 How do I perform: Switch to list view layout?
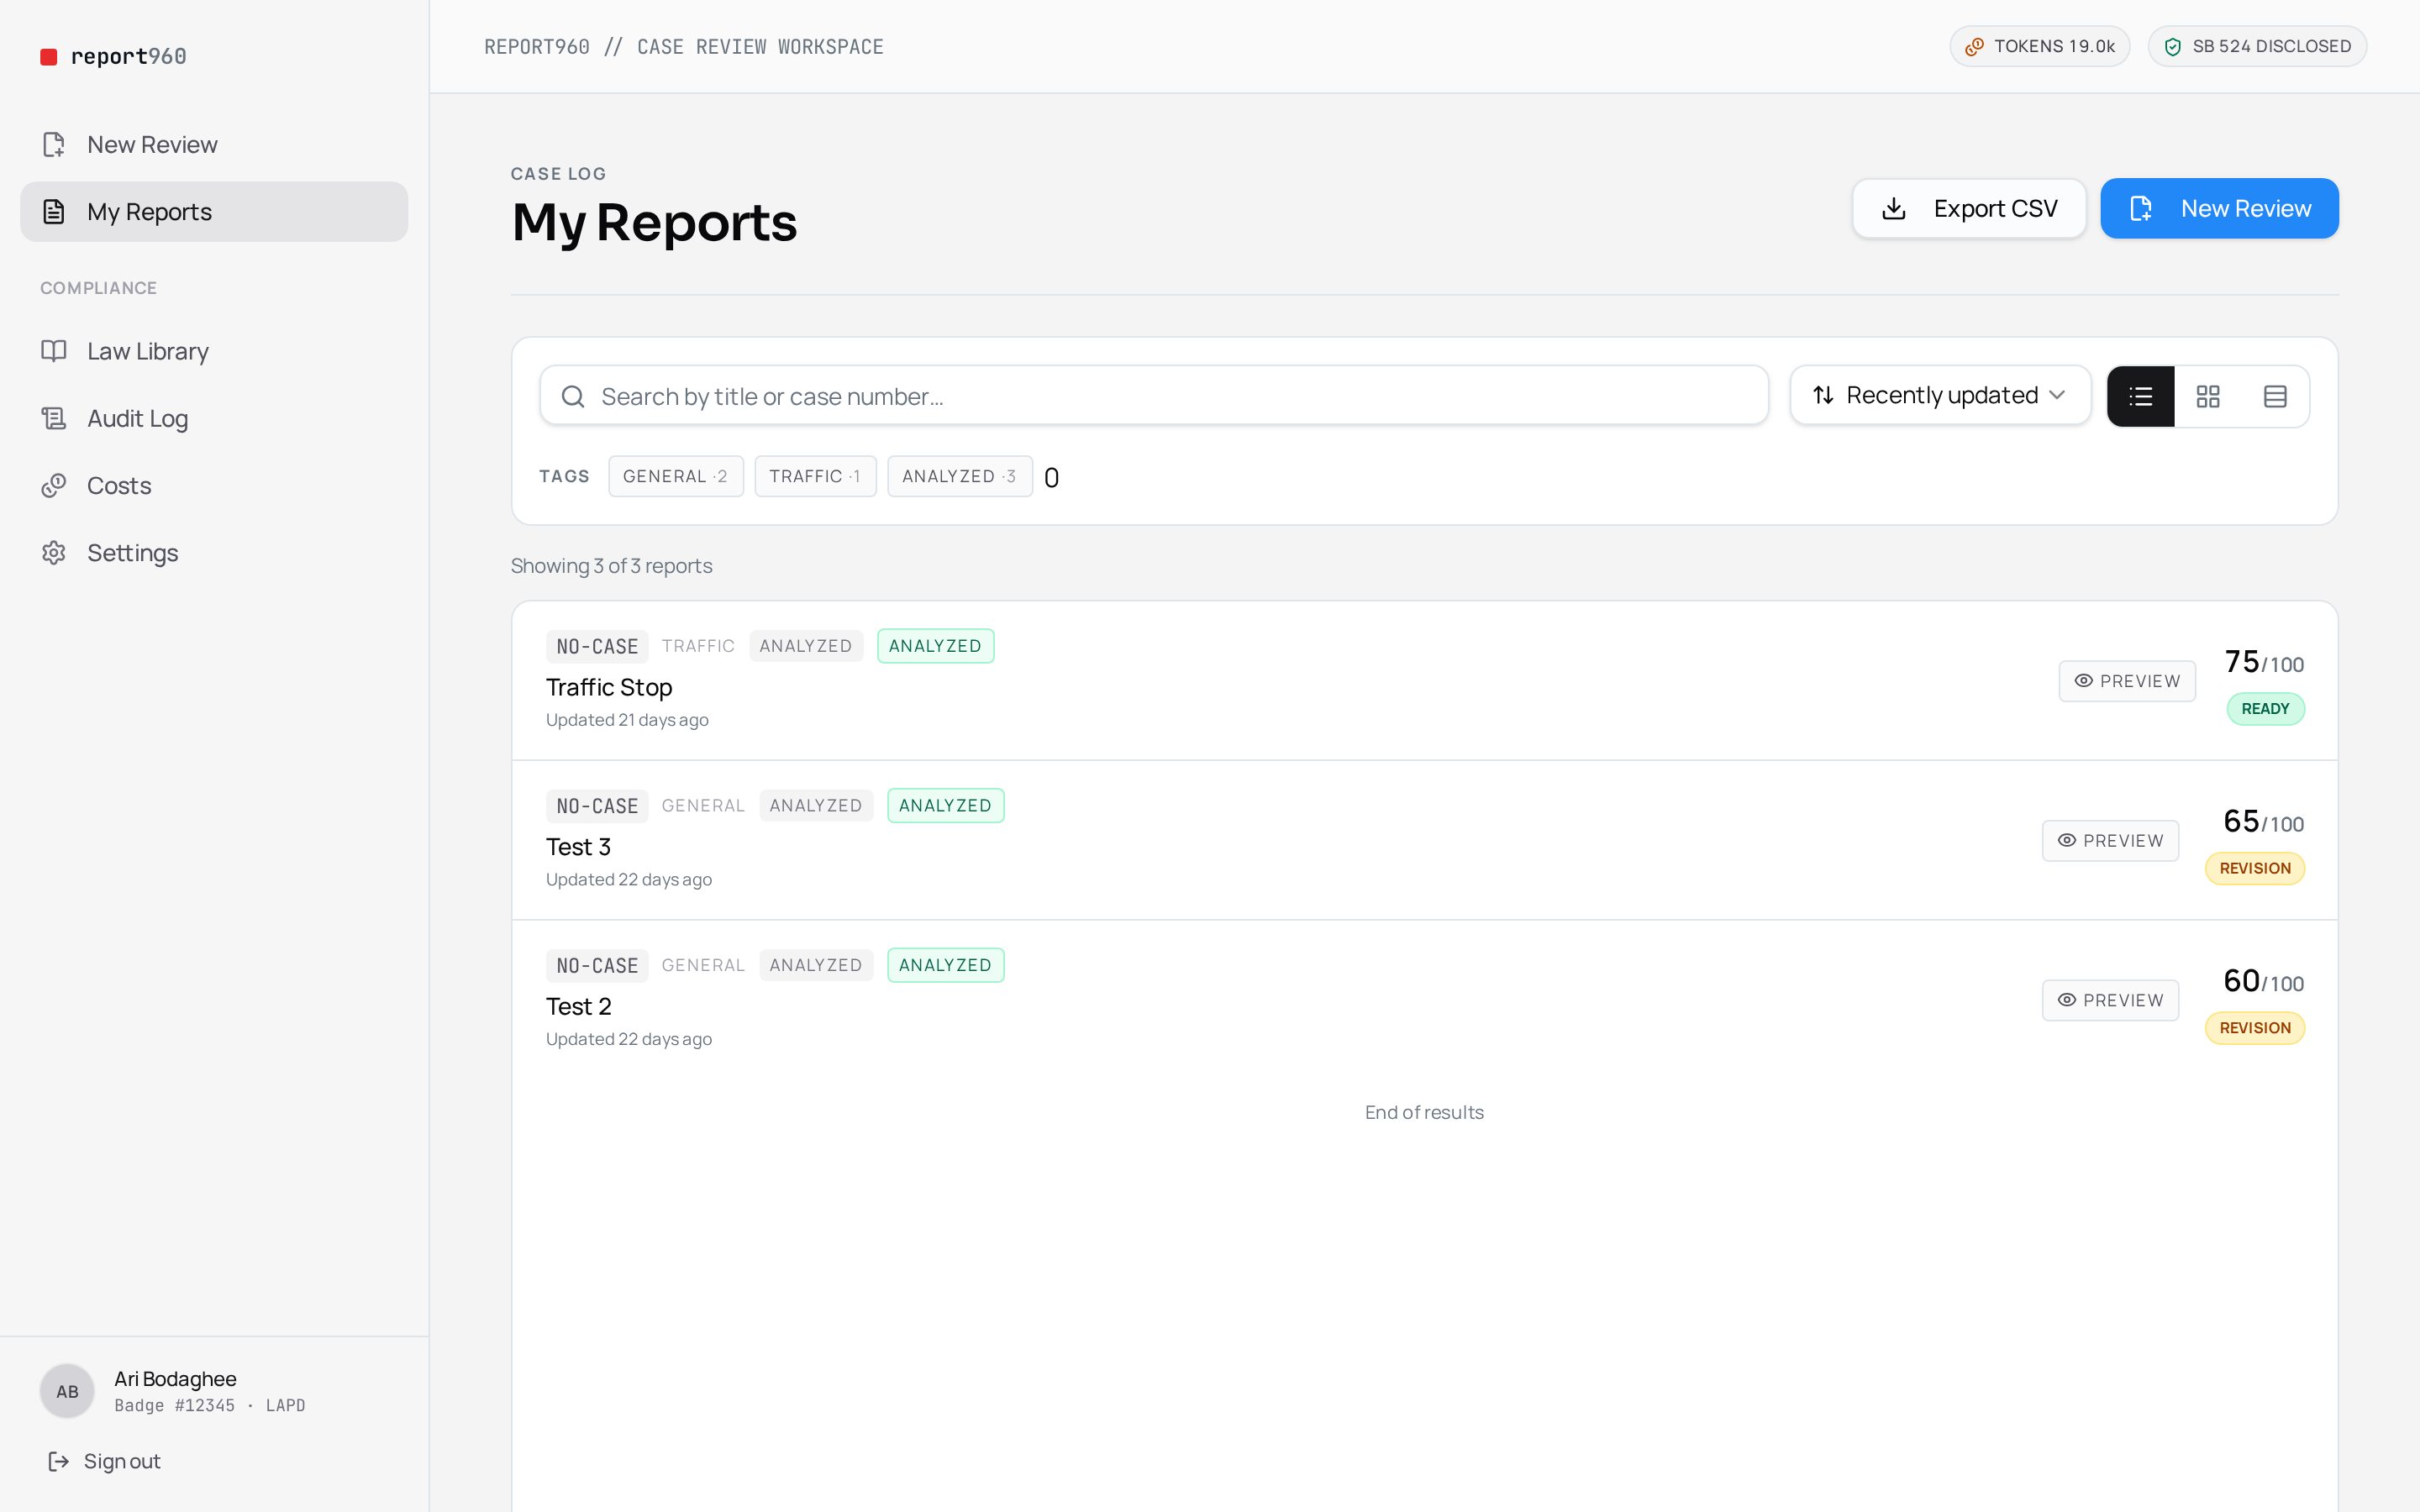(x=2140, y=396)
